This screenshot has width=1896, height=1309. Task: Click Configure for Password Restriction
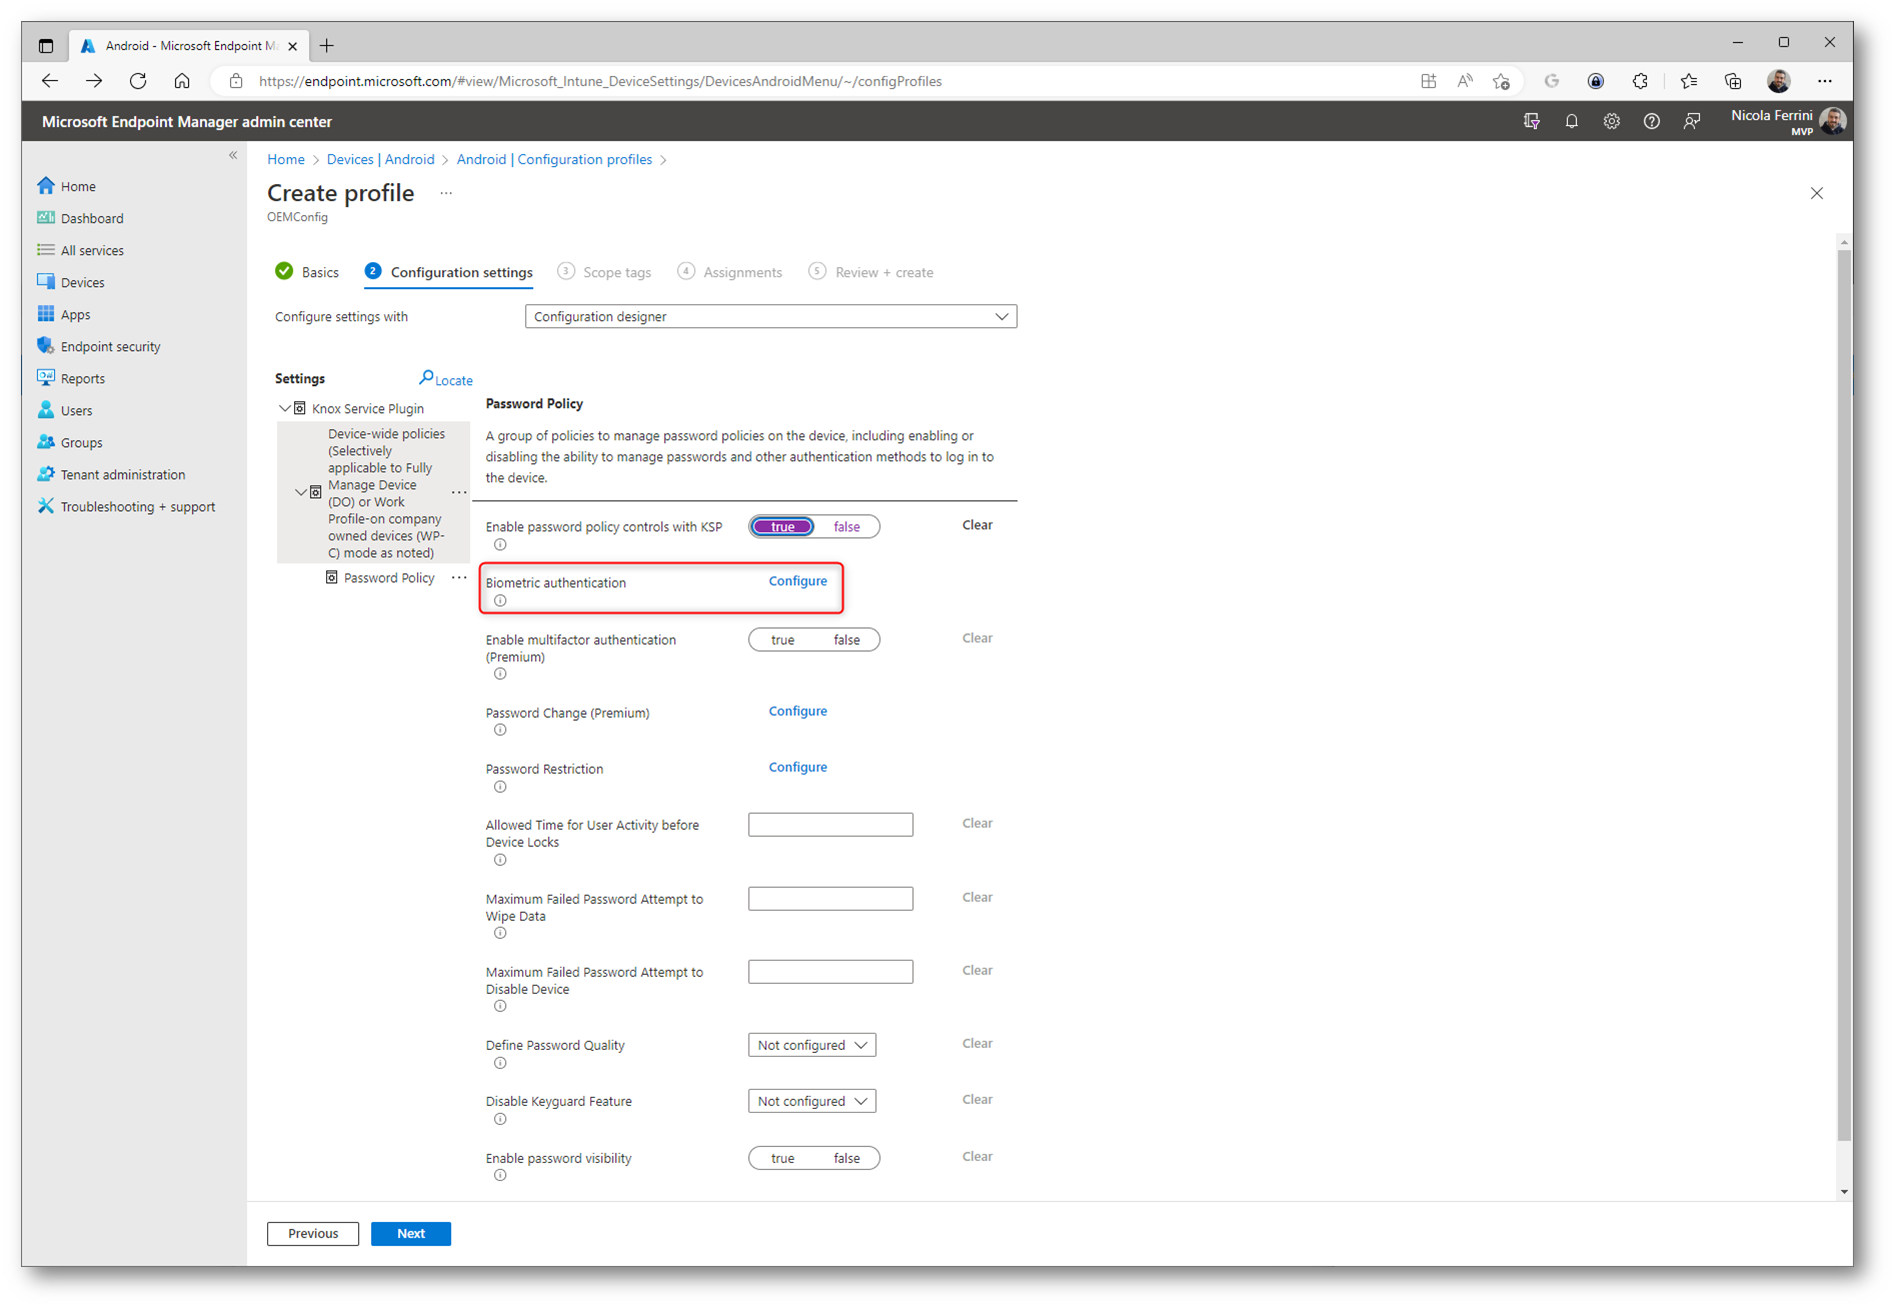pos(797,767)
